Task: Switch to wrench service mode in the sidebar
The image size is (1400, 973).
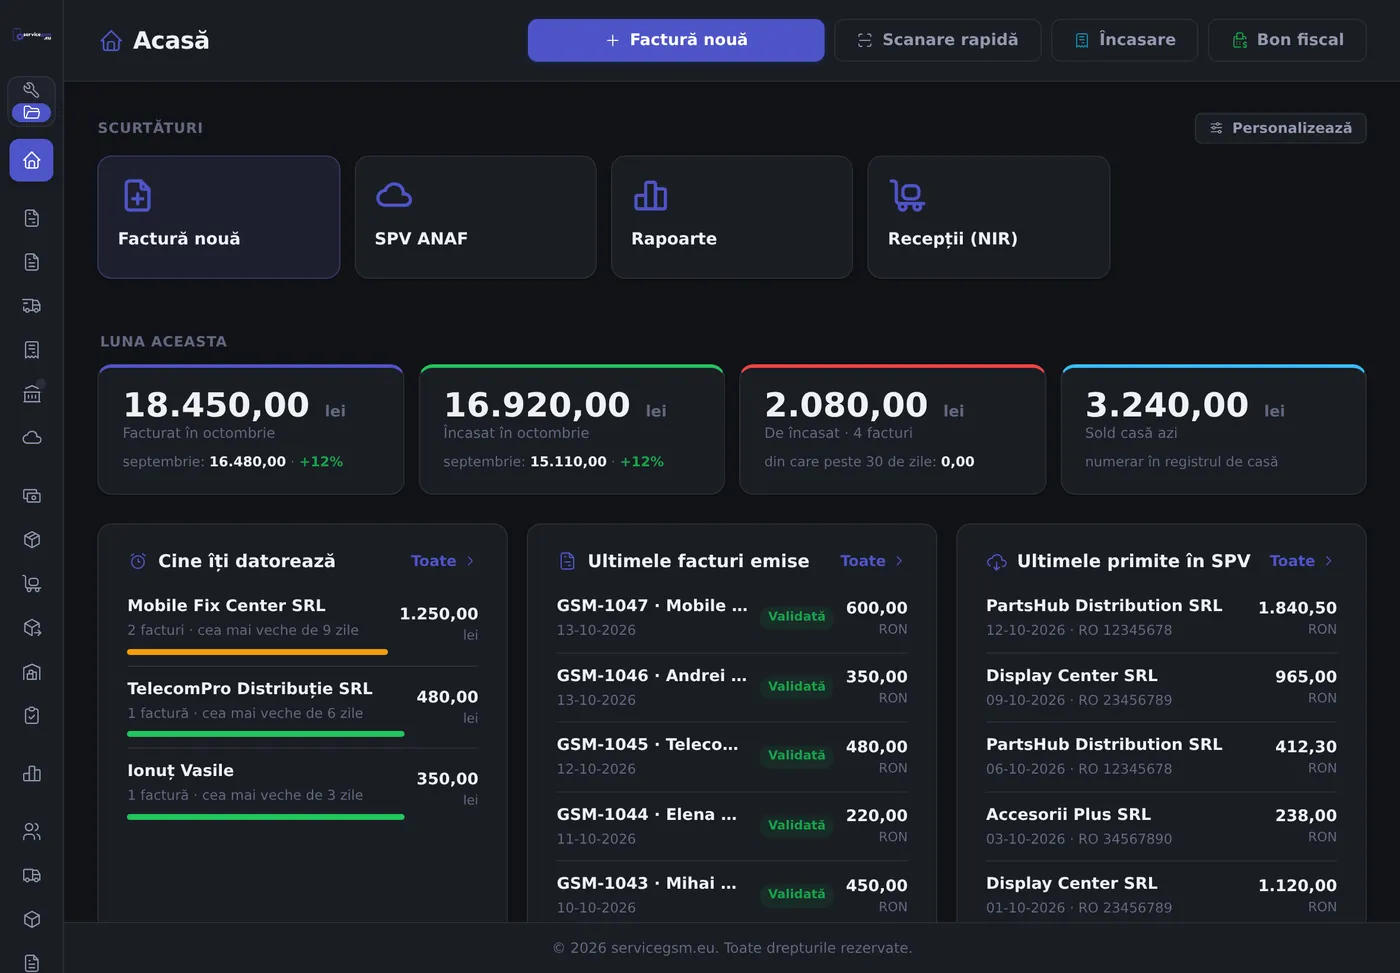Action: click(31, 90)
